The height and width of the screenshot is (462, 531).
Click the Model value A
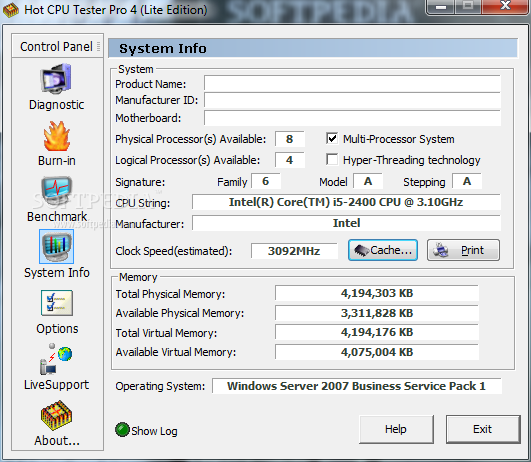368,181
